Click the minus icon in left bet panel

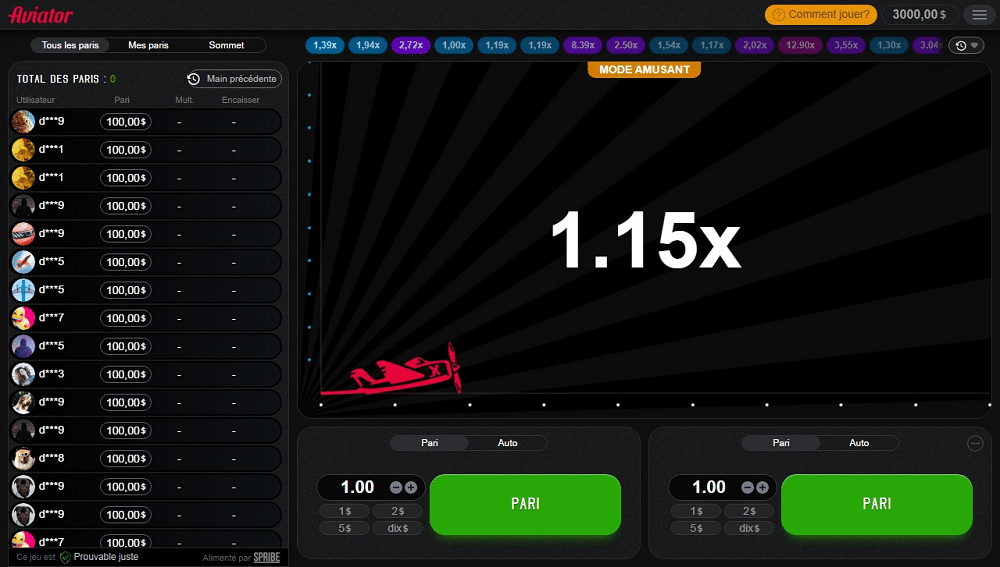(x=397, y=487)
